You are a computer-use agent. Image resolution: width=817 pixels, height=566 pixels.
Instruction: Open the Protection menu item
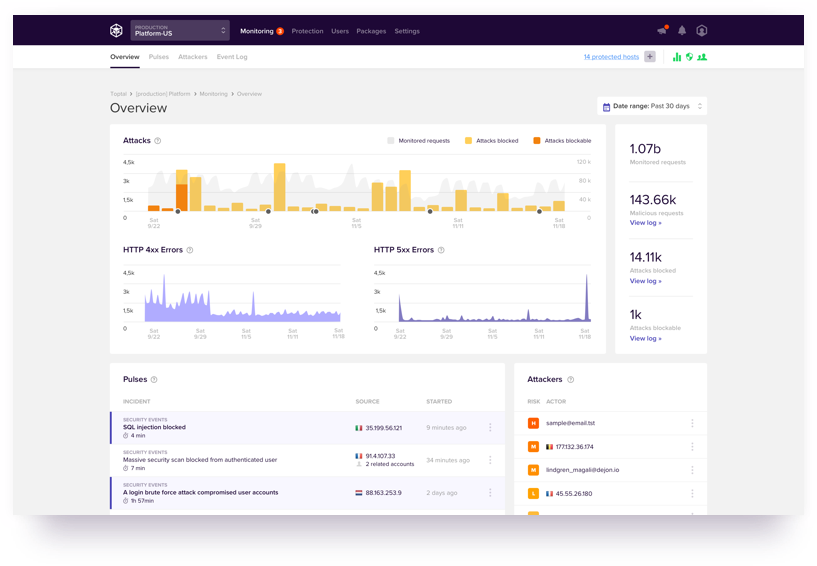point(307,31)
